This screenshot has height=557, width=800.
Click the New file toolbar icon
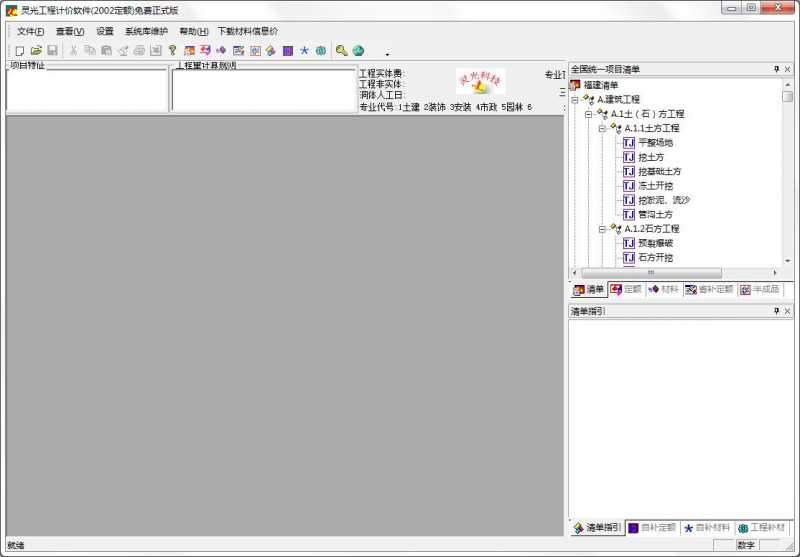(19, 50)
